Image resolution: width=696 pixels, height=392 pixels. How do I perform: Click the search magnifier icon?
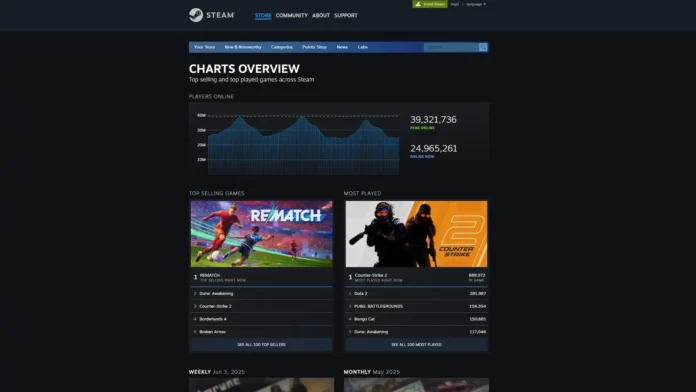pos(483,47)
